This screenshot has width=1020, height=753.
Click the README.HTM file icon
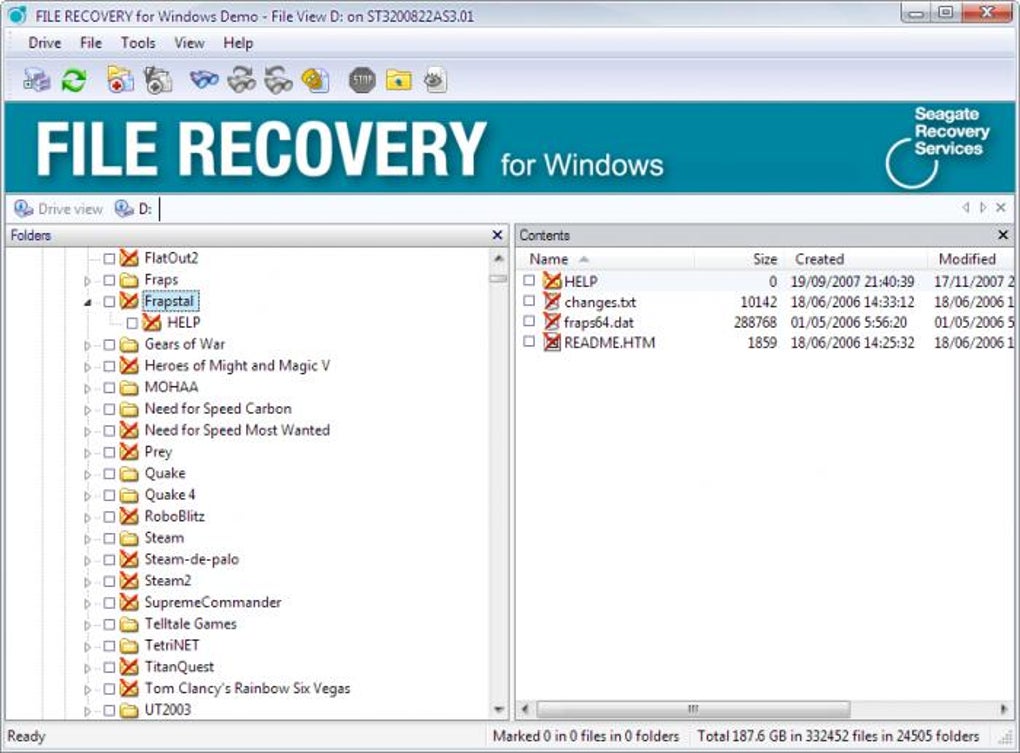(552, 342)
